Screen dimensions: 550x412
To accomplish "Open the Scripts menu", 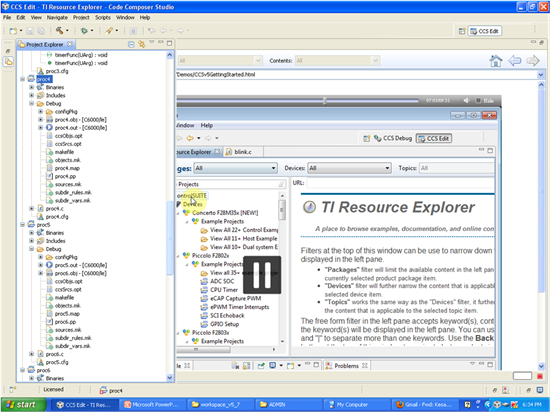I will tap(102, 18).
